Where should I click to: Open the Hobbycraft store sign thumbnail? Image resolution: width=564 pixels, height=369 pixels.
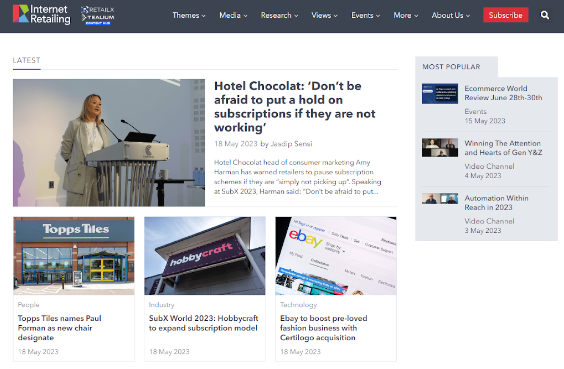click(x=205, y=256)
